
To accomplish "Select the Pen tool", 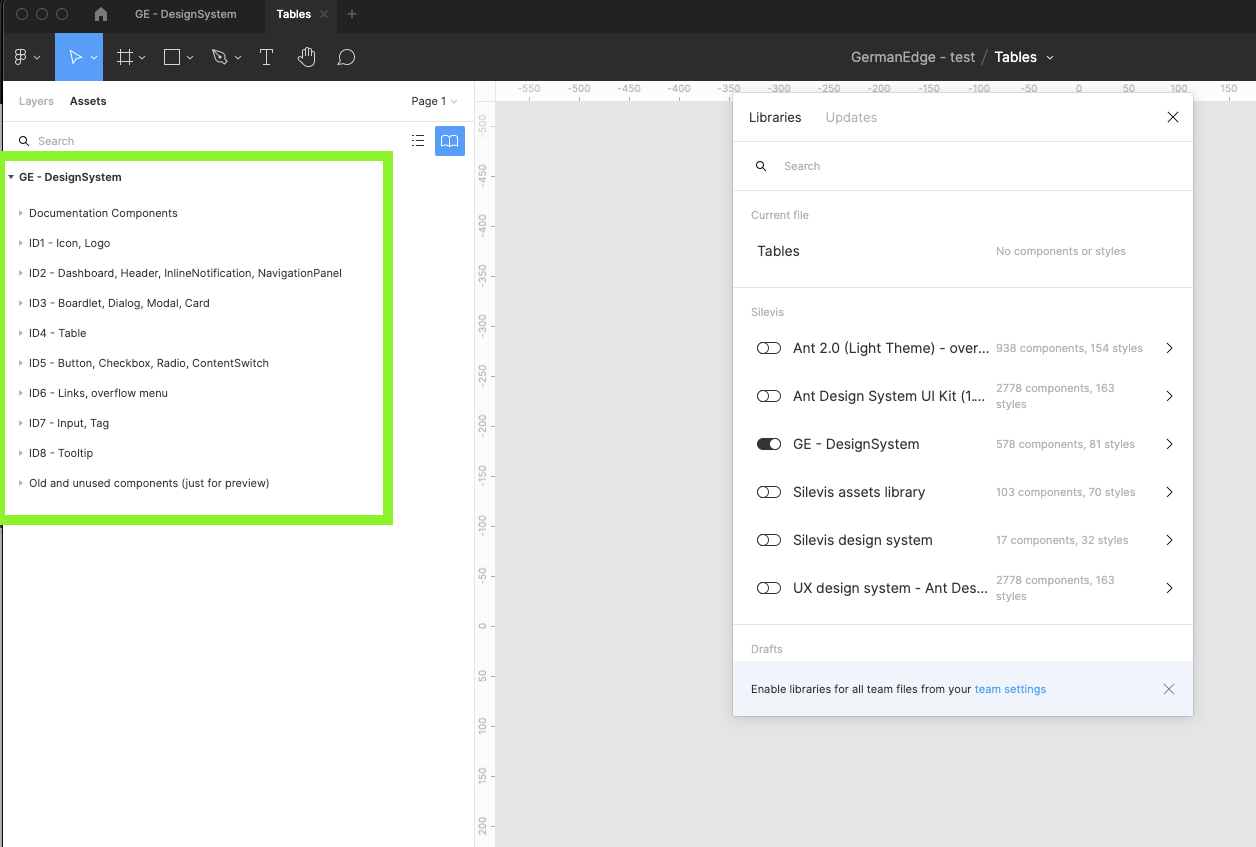I will [x=220, y=58].
